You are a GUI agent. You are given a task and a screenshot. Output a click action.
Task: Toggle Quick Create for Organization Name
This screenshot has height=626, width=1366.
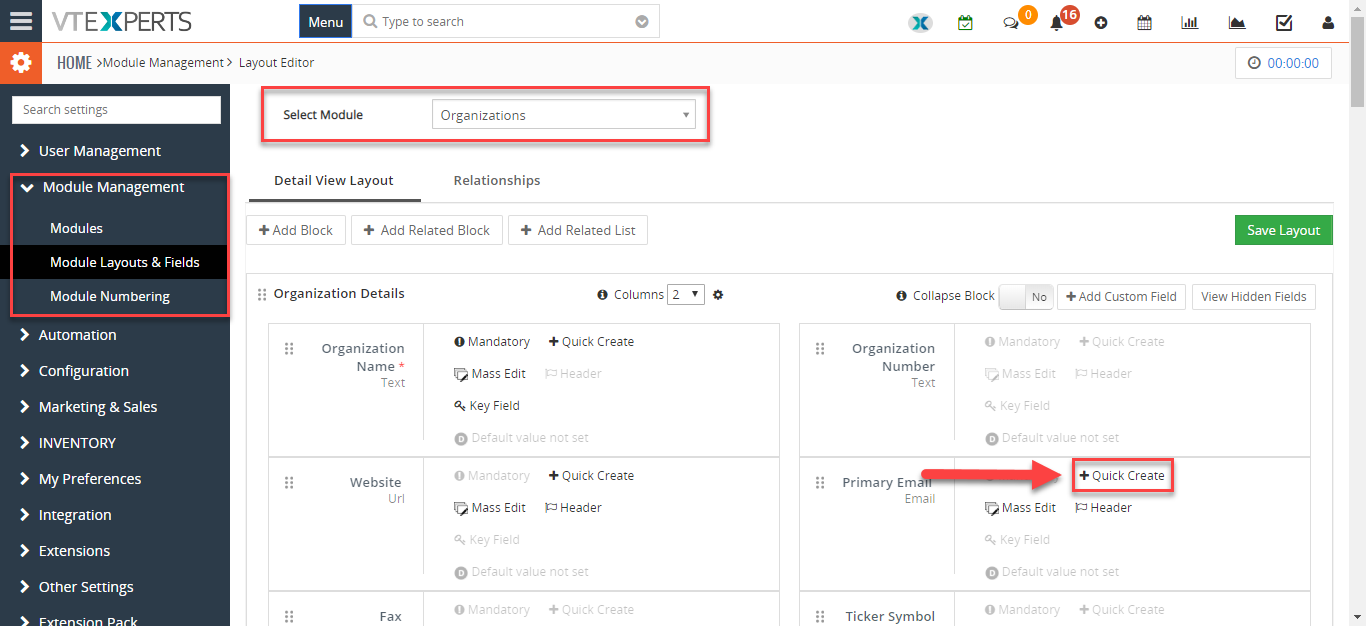(591, 342)
